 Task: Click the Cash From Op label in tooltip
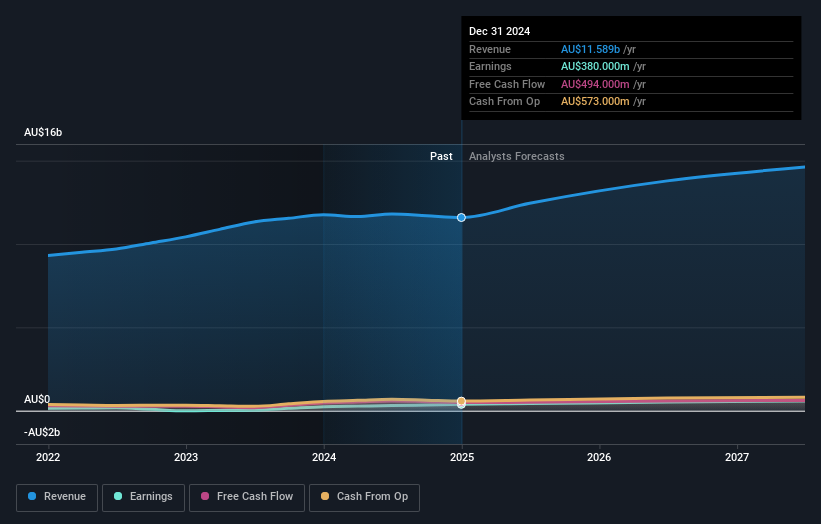504,102
